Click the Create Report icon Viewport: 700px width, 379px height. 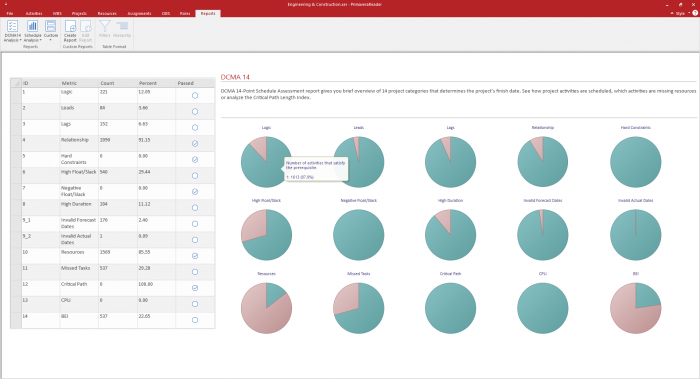pos(70,26)
